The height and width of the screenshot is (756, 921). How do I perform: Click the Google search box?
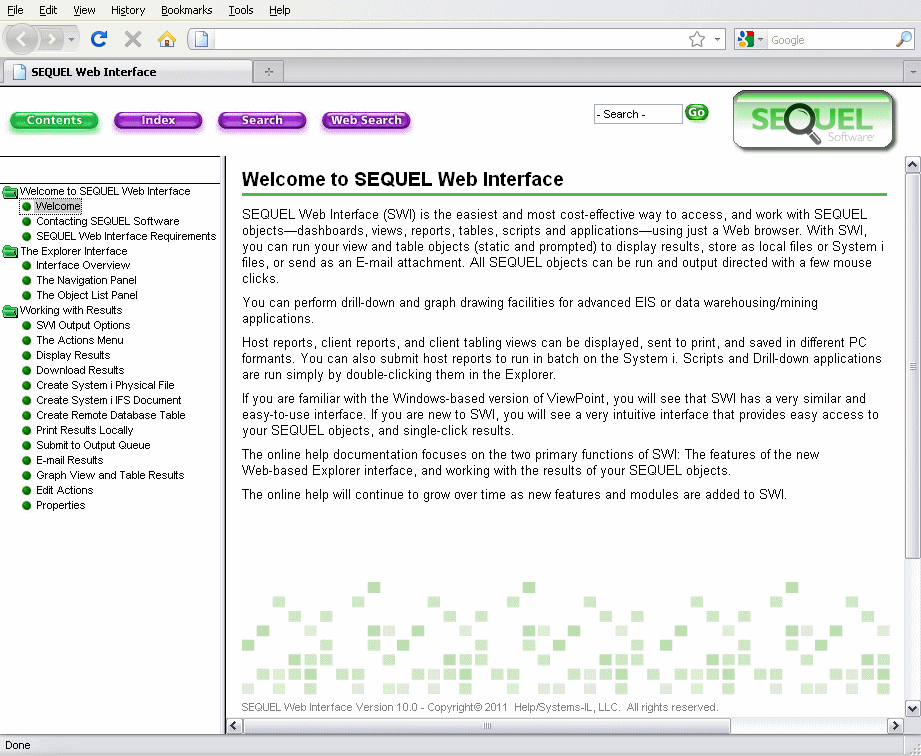(831, 39)
